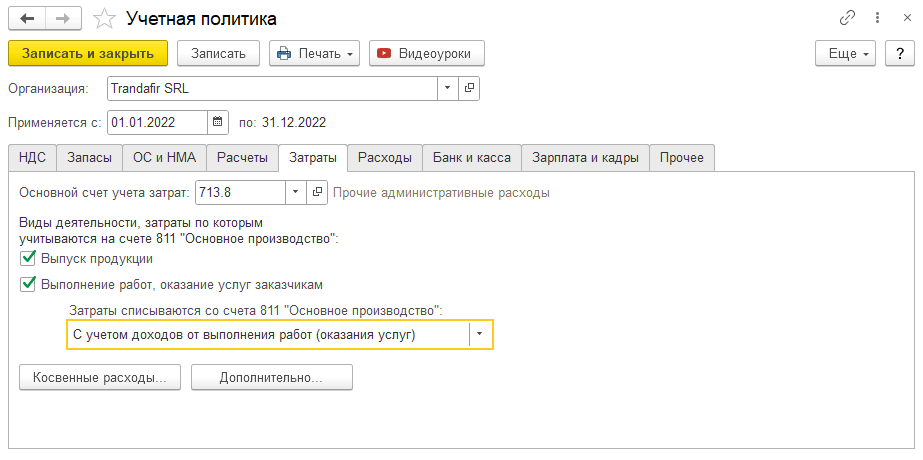Click the back navigation arrow
The height and width of the screenshot is (460, 923).
tap(26, 19)
